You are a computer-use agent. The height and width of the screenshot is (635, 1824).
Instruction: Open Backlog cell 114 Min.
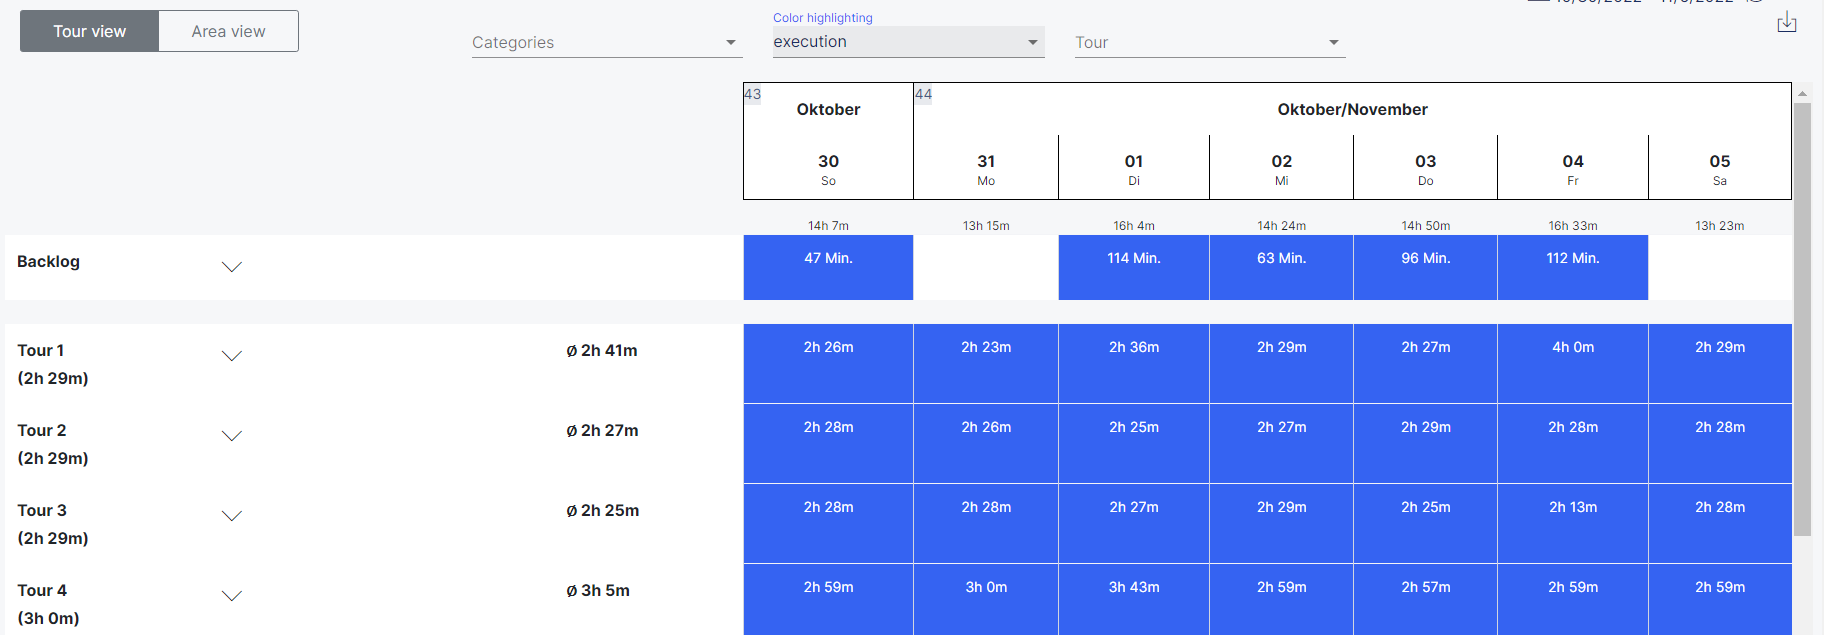point(1134,267)
